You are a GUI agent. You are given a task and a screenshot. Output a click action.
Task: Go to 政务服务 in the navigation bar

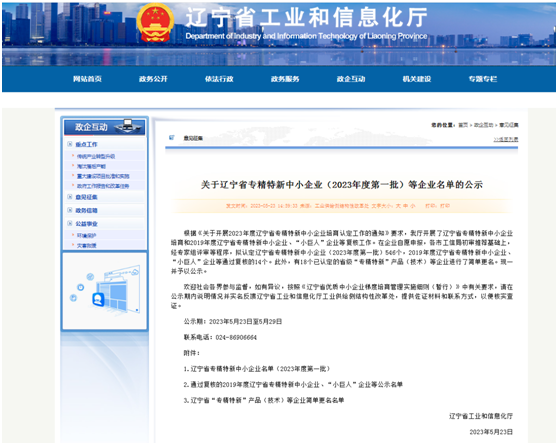pyautogui.click(x=285, y=79)
